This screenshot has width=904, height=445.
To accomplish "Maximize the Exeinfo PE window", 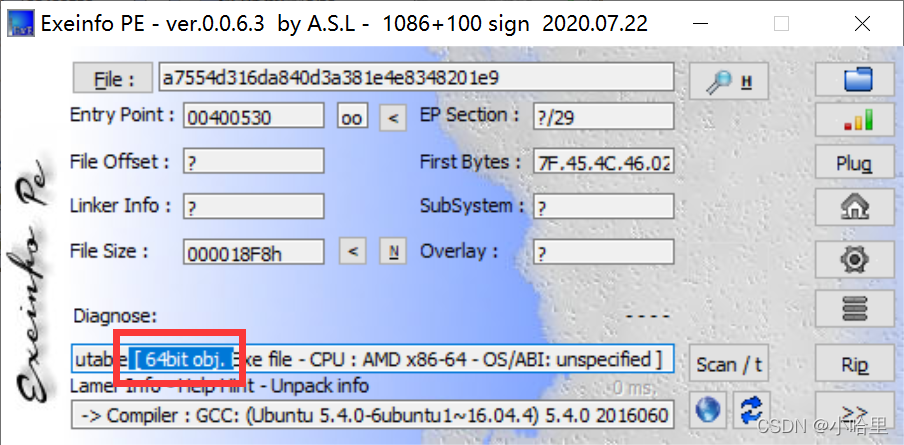I will (x=781, y=24).
